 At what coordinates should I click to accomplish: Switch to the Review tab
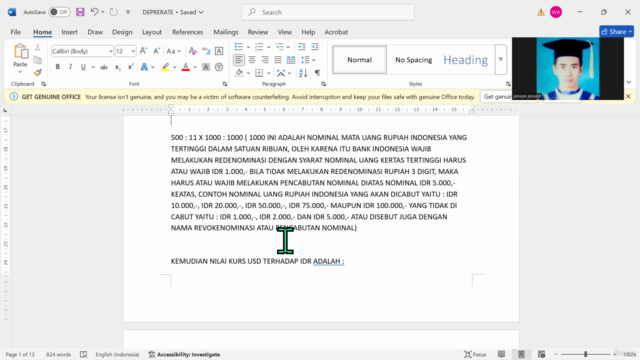click(258, 32)
